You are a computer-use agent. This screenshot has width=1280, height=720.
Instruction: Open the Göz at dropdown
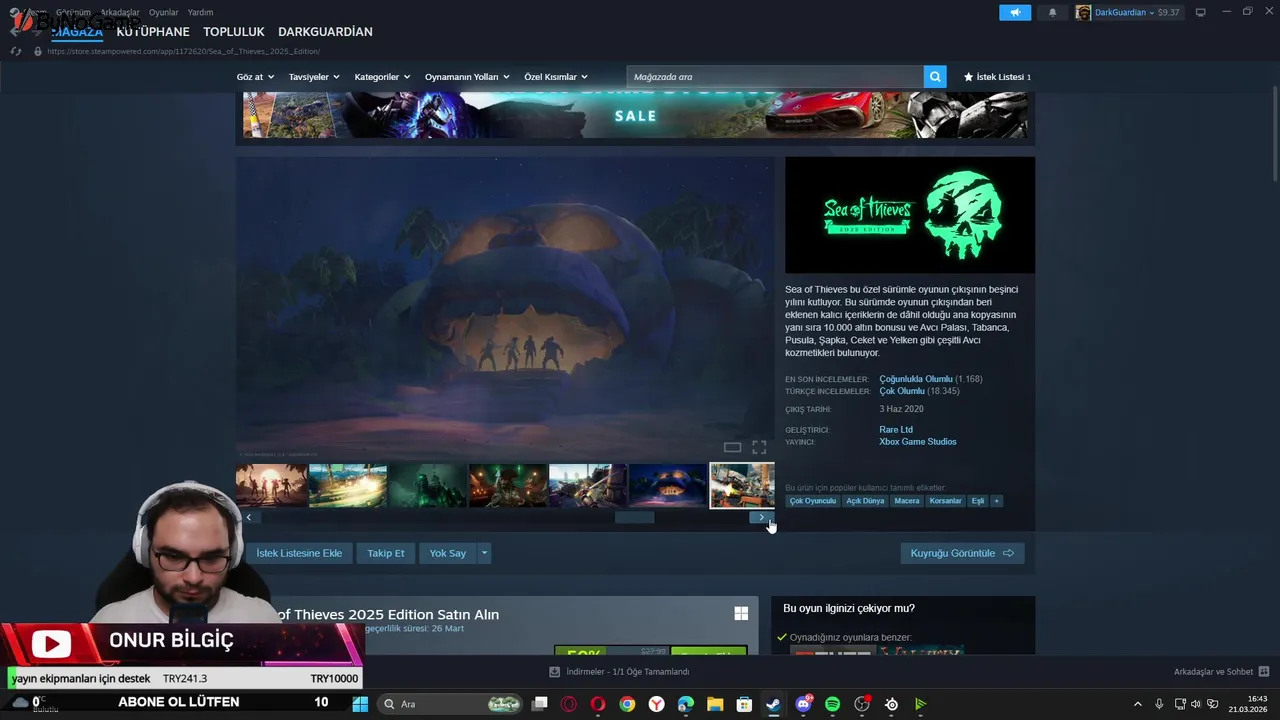coord(255,77)
